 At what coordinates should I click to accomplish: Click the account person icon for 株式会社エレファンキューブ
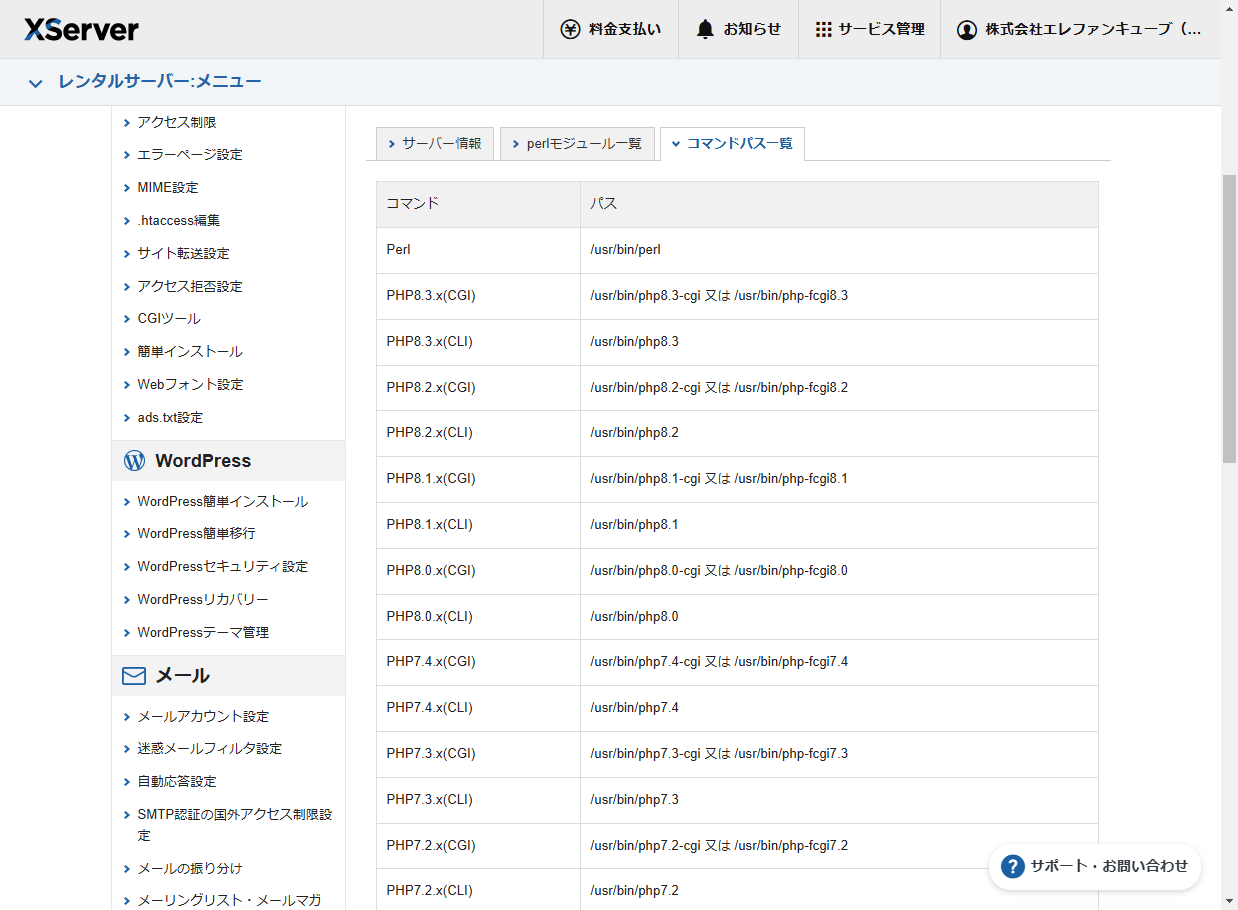pyautogui.click(x=966, y=29)
